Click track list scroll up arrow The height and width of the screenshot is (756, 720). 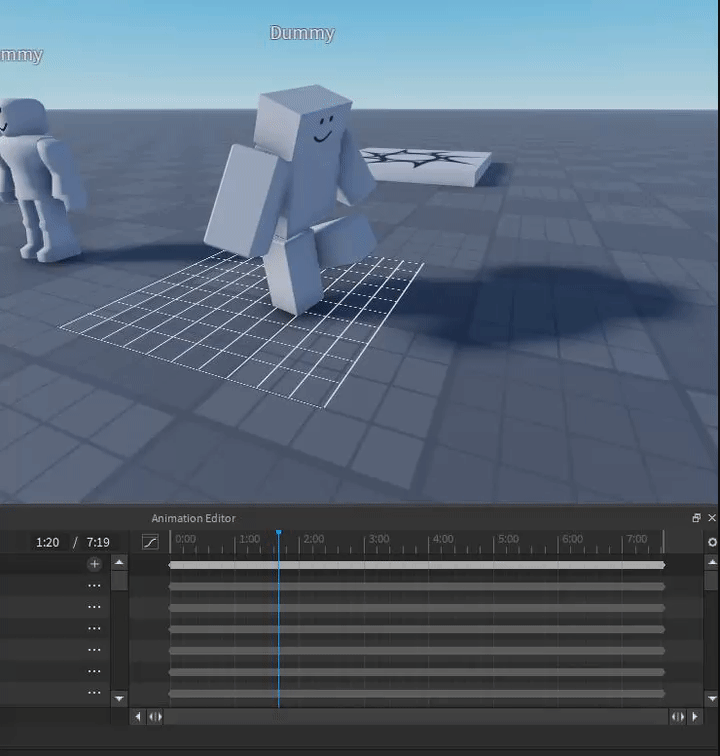pos(119,563)
